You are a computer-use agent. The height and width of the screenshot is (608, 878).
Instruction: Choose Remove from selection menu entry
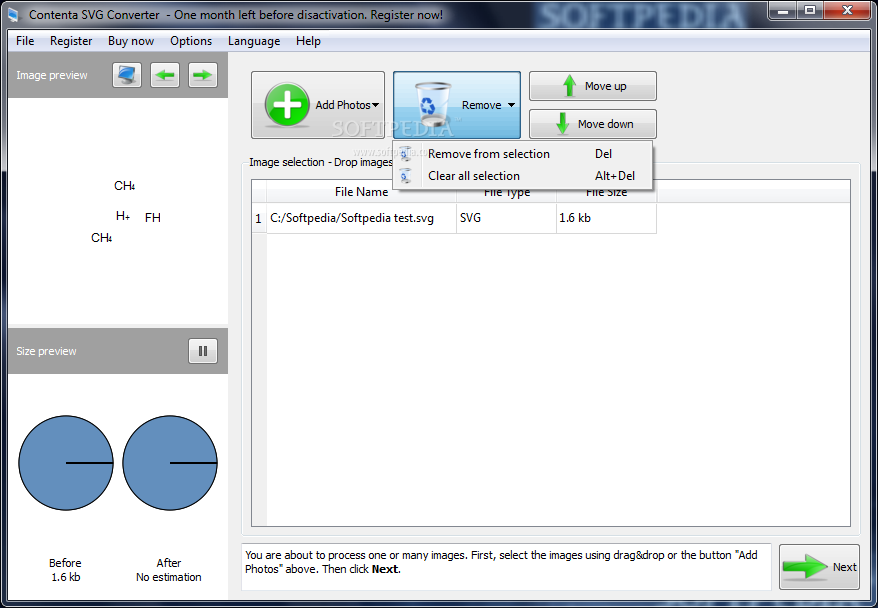tap(523, 154)
